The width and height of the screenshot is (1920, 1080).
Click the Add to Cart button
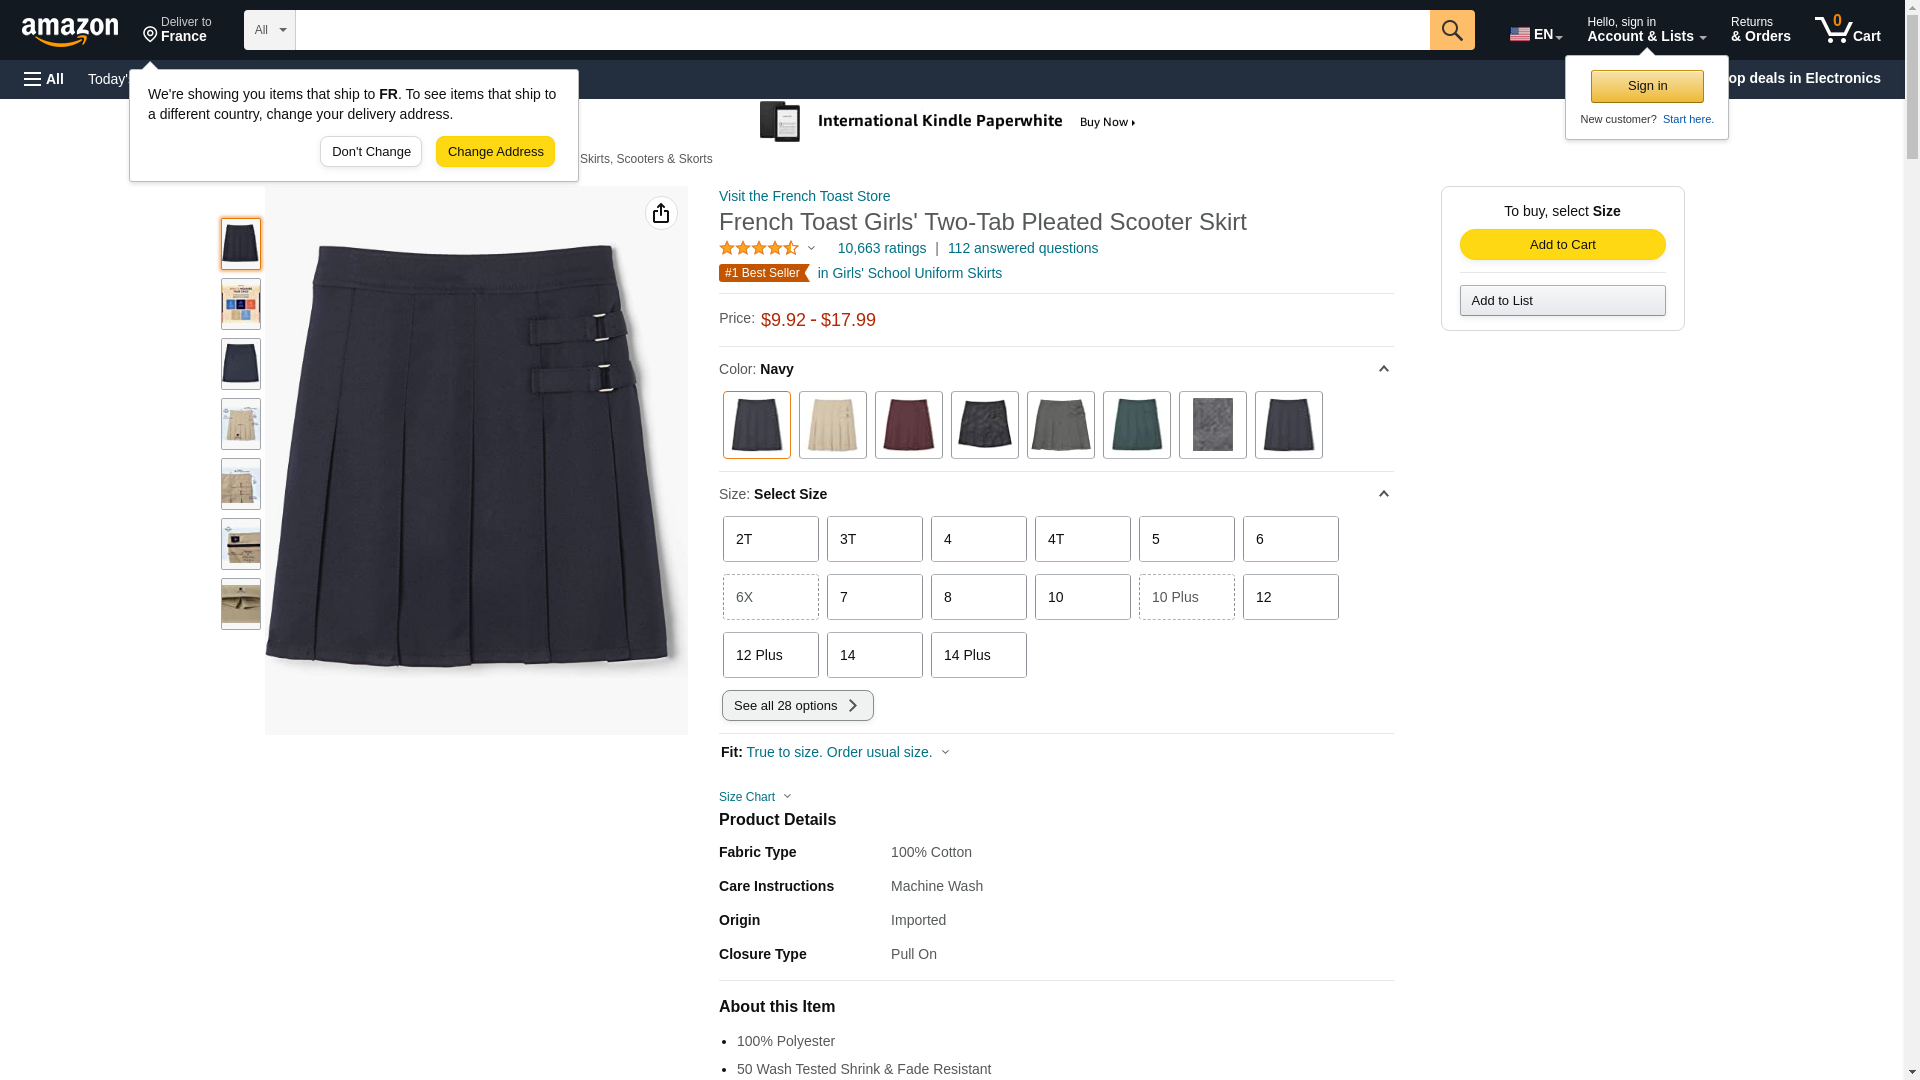(1563, 245)
